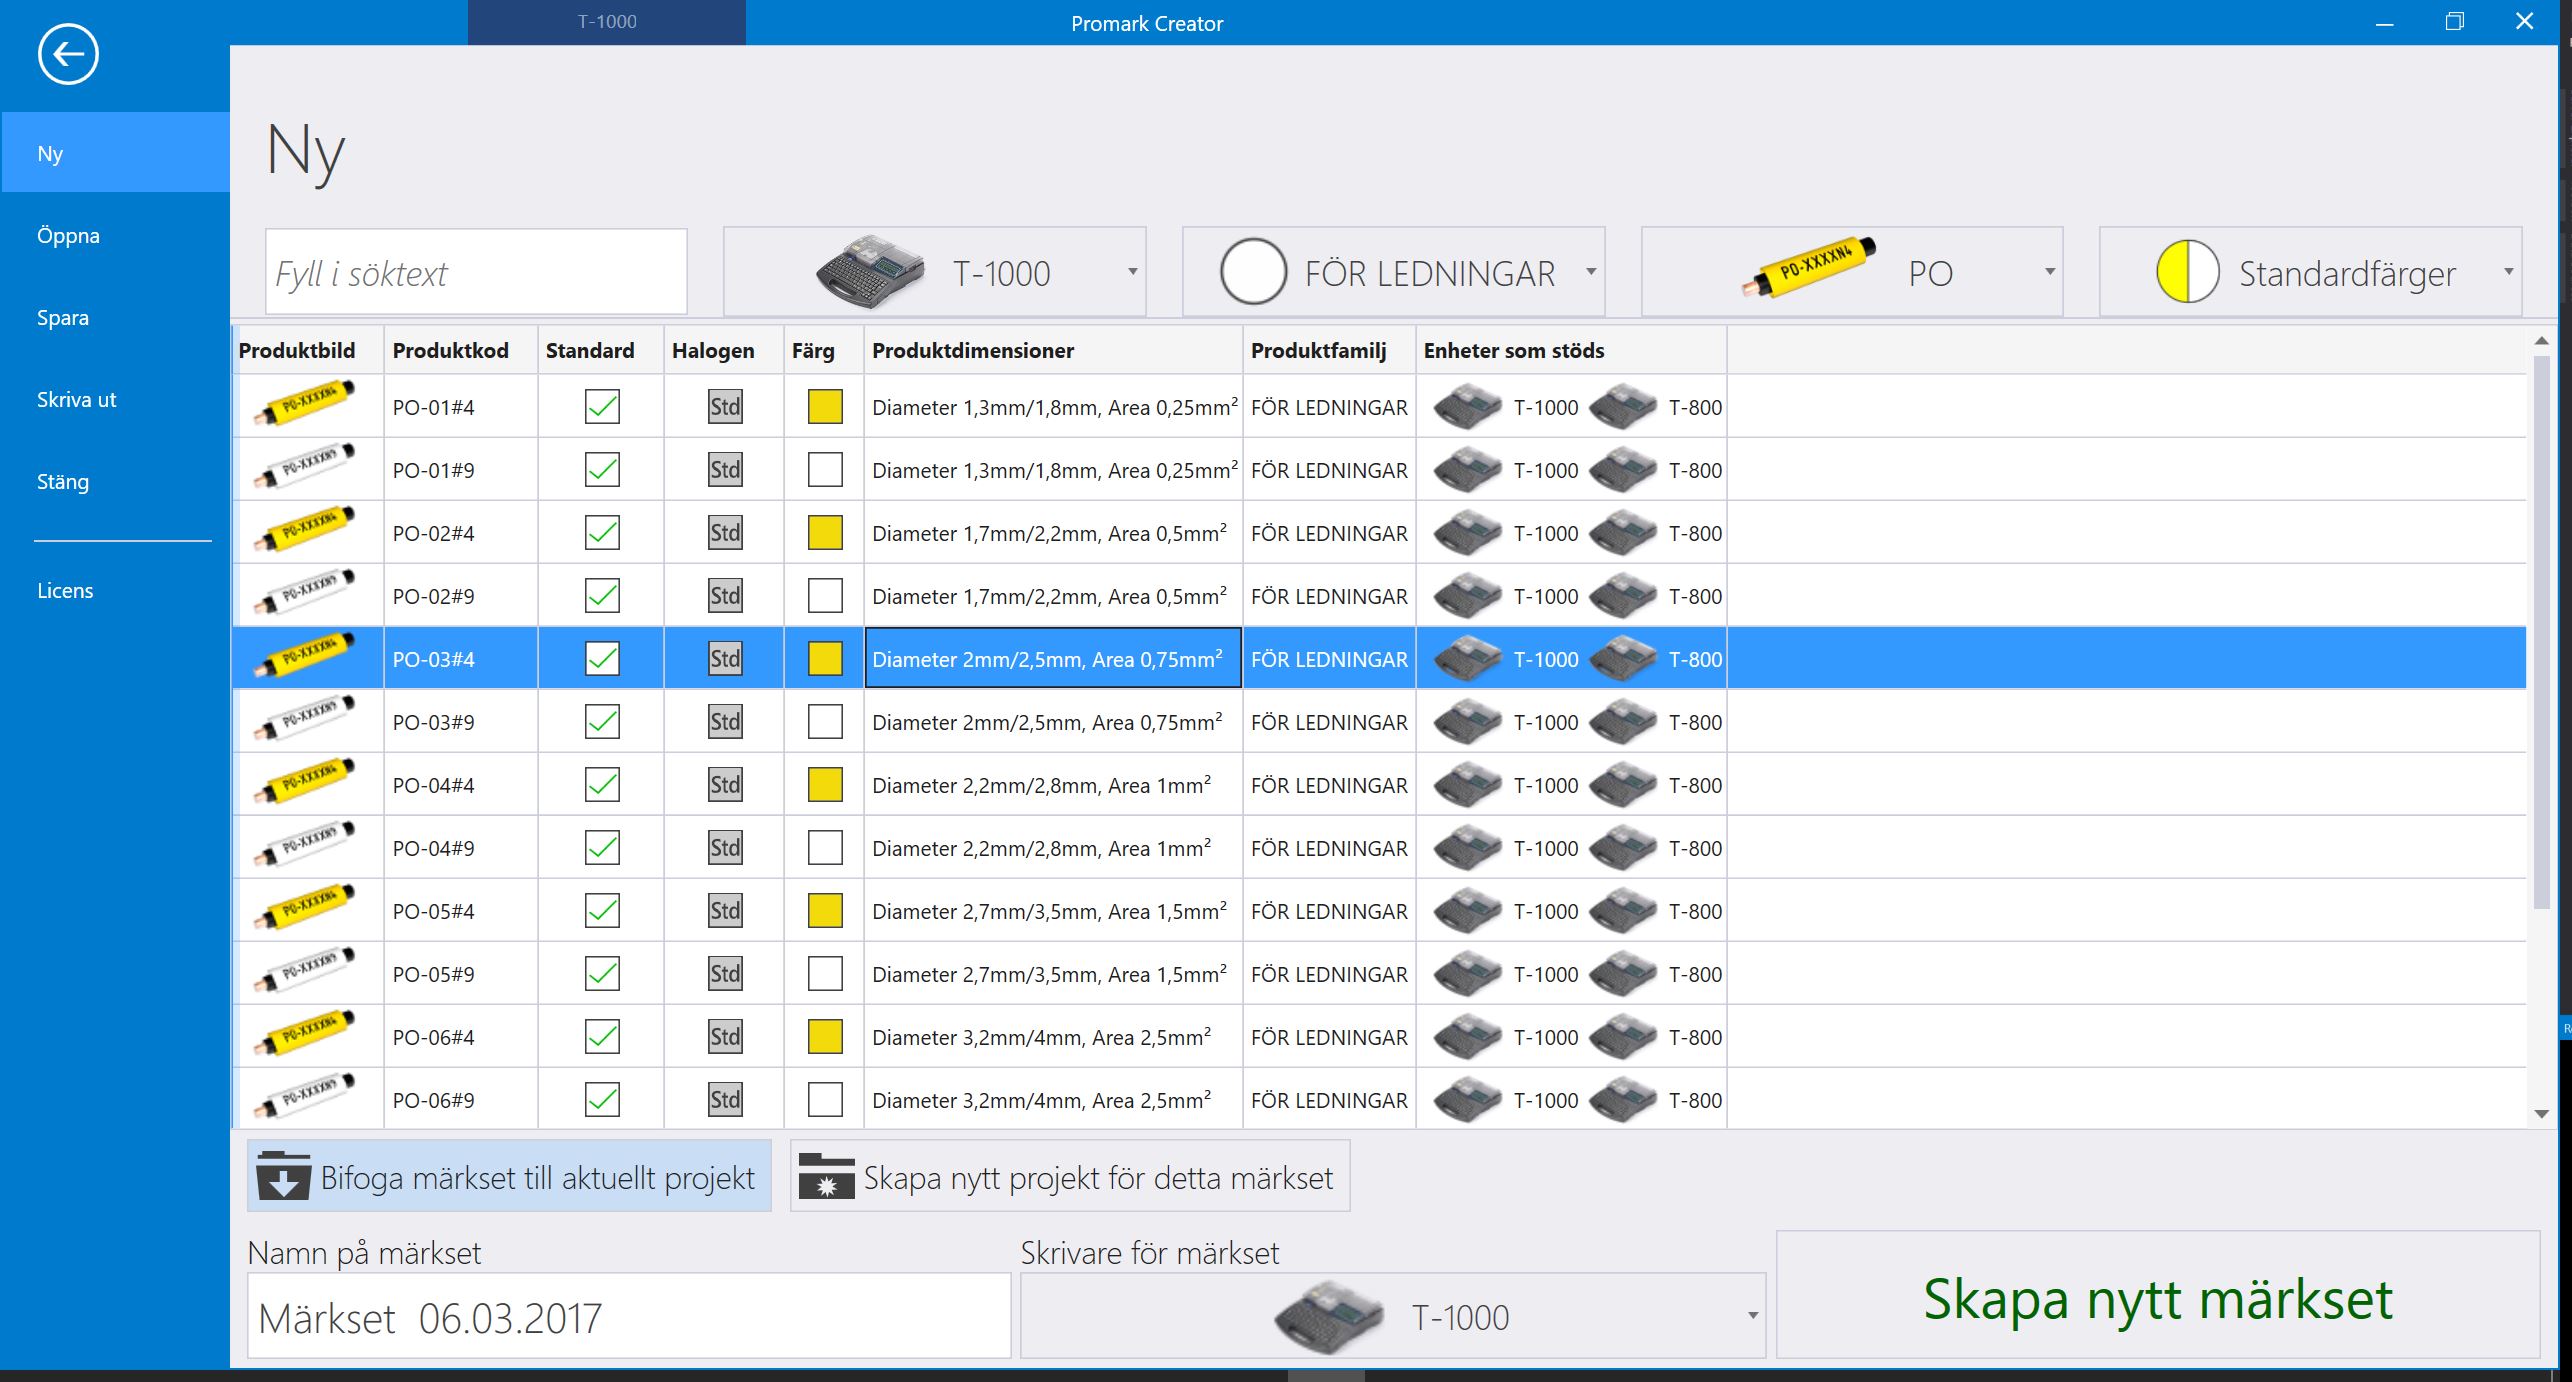Click the Std halogen icon for PO-02#4
Viewport: 2572px width, 1382px height.
pyautogui.click(x=725, y=532)
